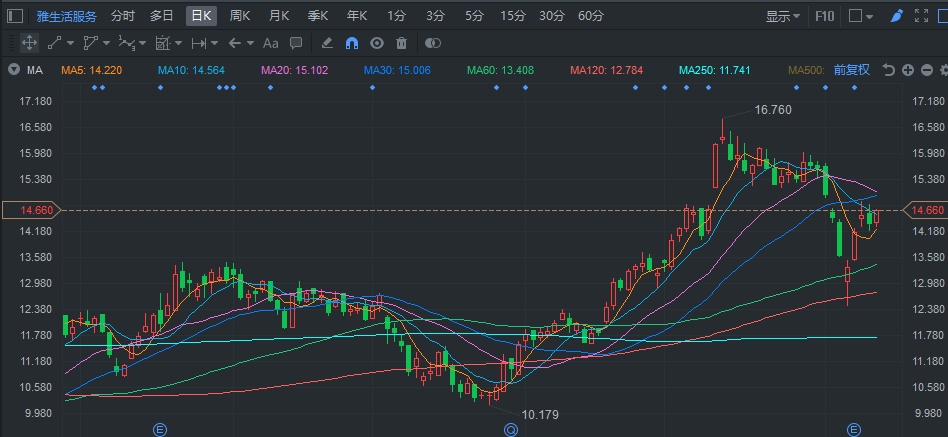Switch to 1分 one-minute chart
The image size is (948, 437).
(397, 16)
